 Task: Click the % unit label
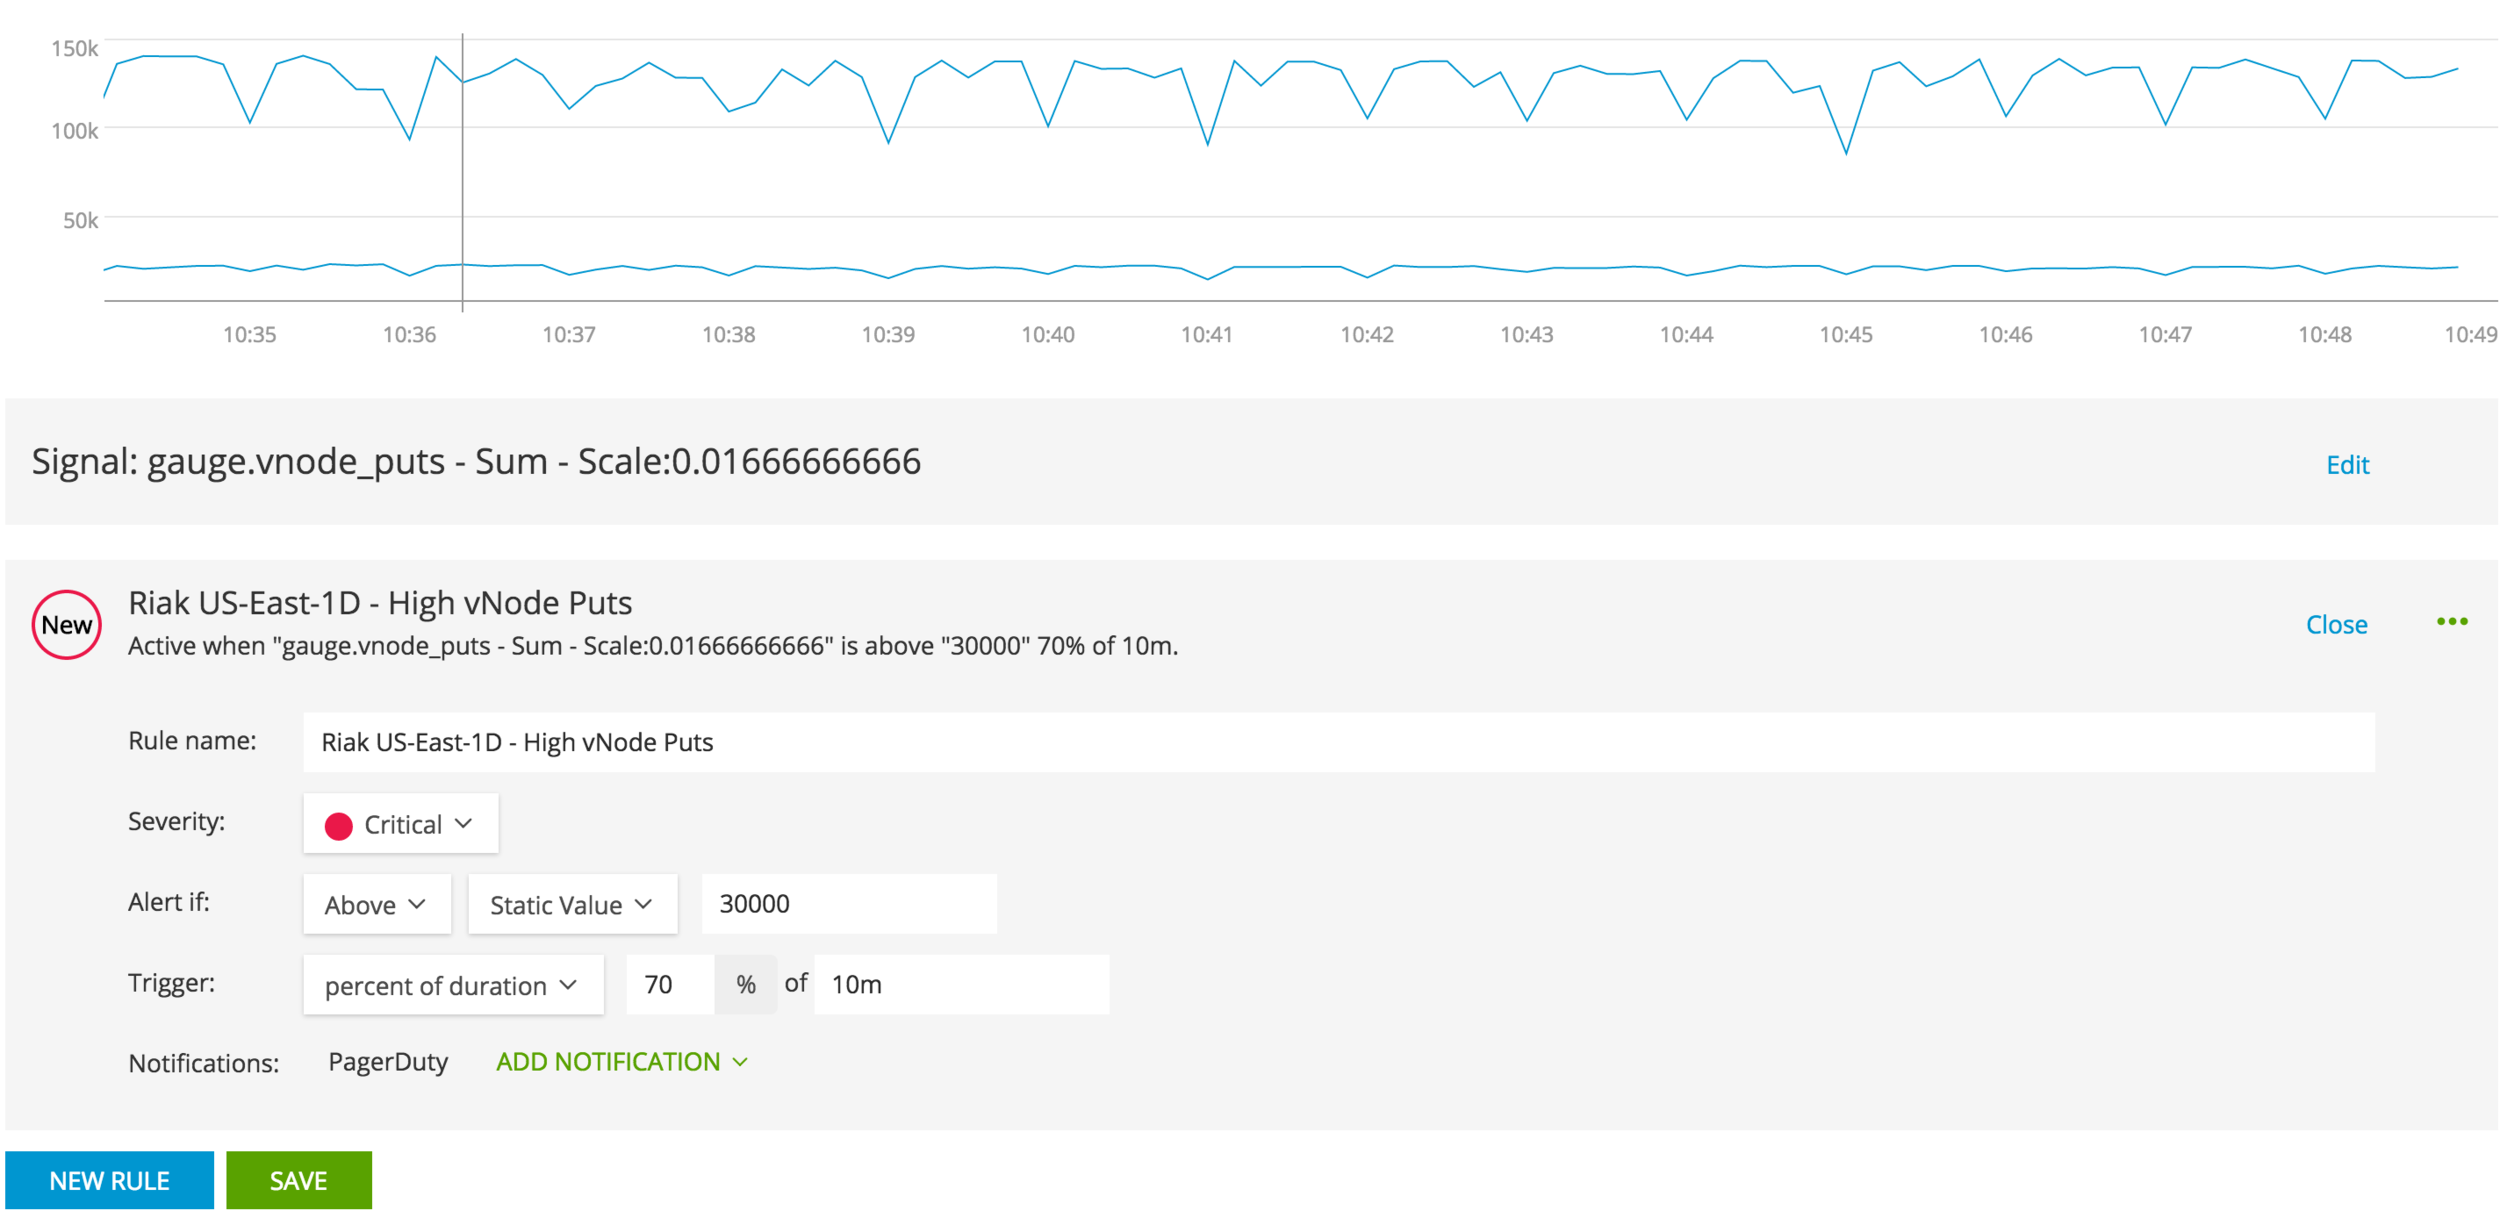tap(745, 985)
